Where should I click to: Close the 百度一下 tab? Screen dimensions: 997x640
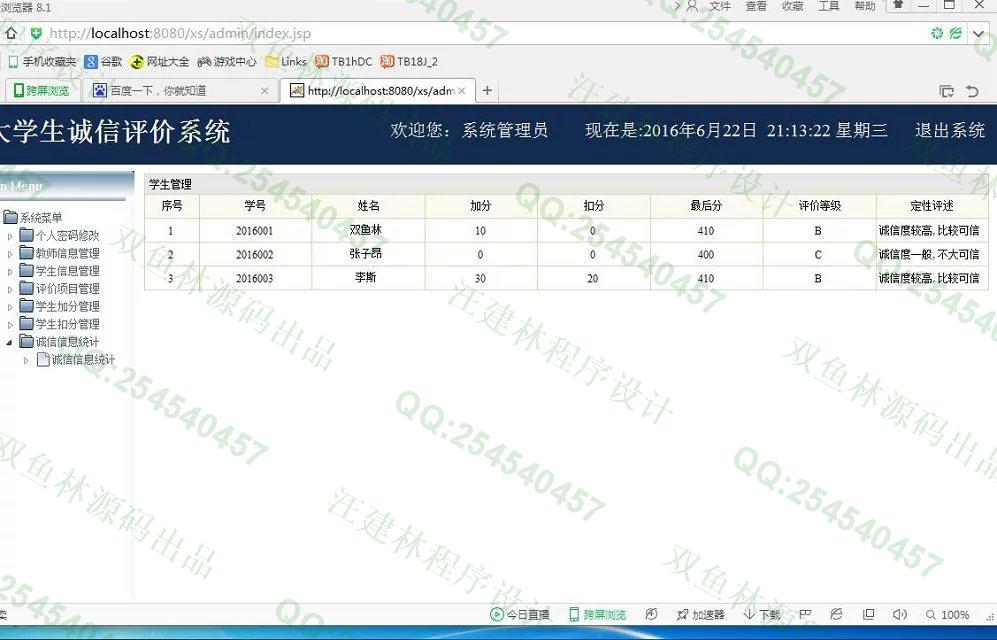click(265, 91)
